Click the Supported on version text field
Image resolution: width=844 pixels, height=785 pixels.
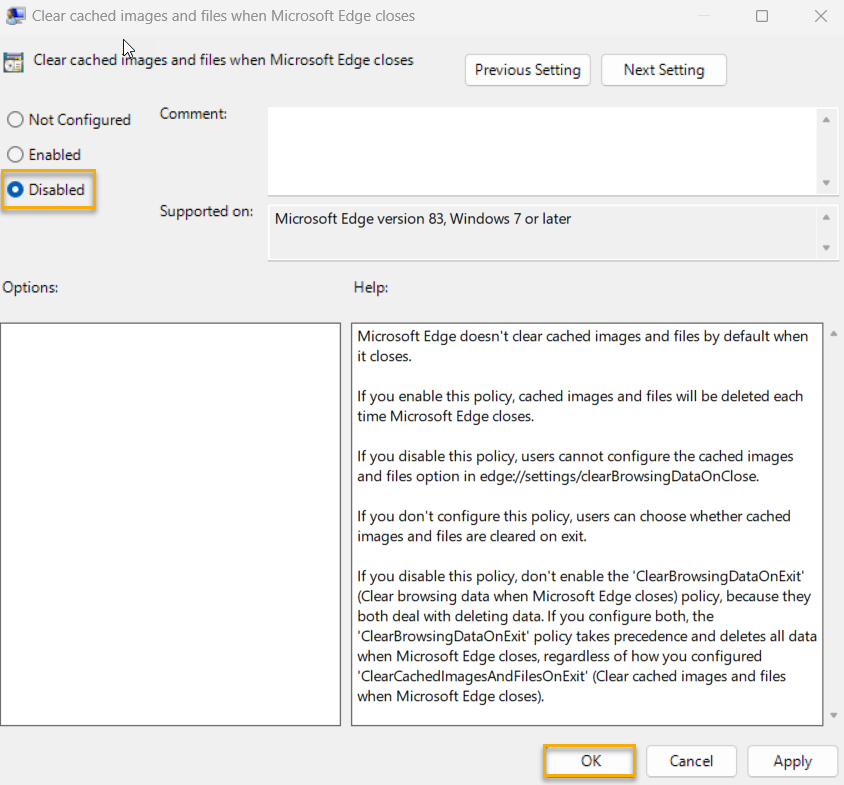[x=542, y=233]
